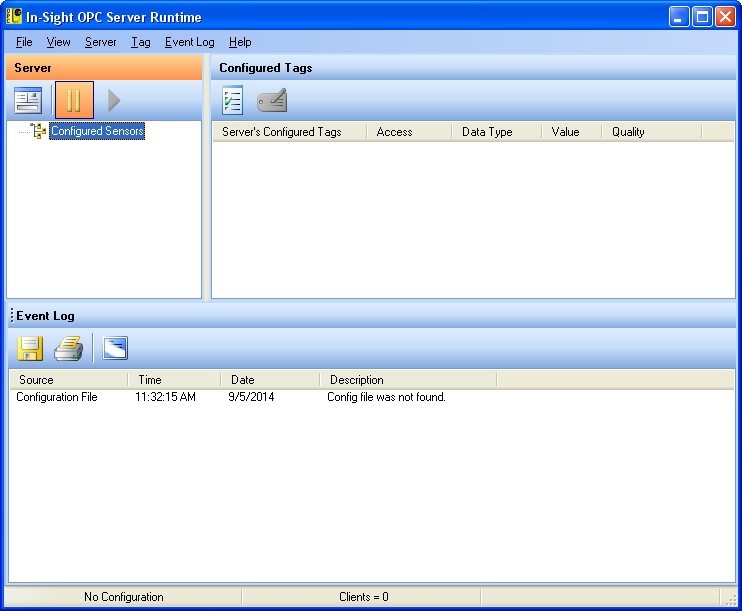The image size is (742, 611).
Task: Click the Event Log panel grip handle
Action: click(x=12, y=315)
